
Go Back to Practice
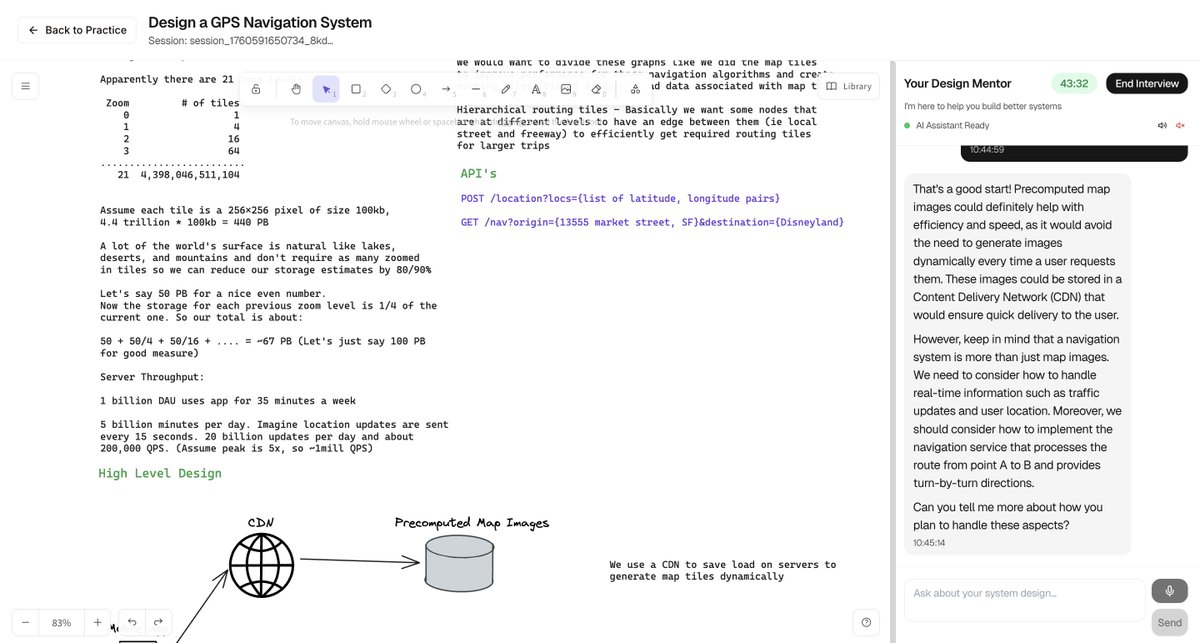coord(78,30)
